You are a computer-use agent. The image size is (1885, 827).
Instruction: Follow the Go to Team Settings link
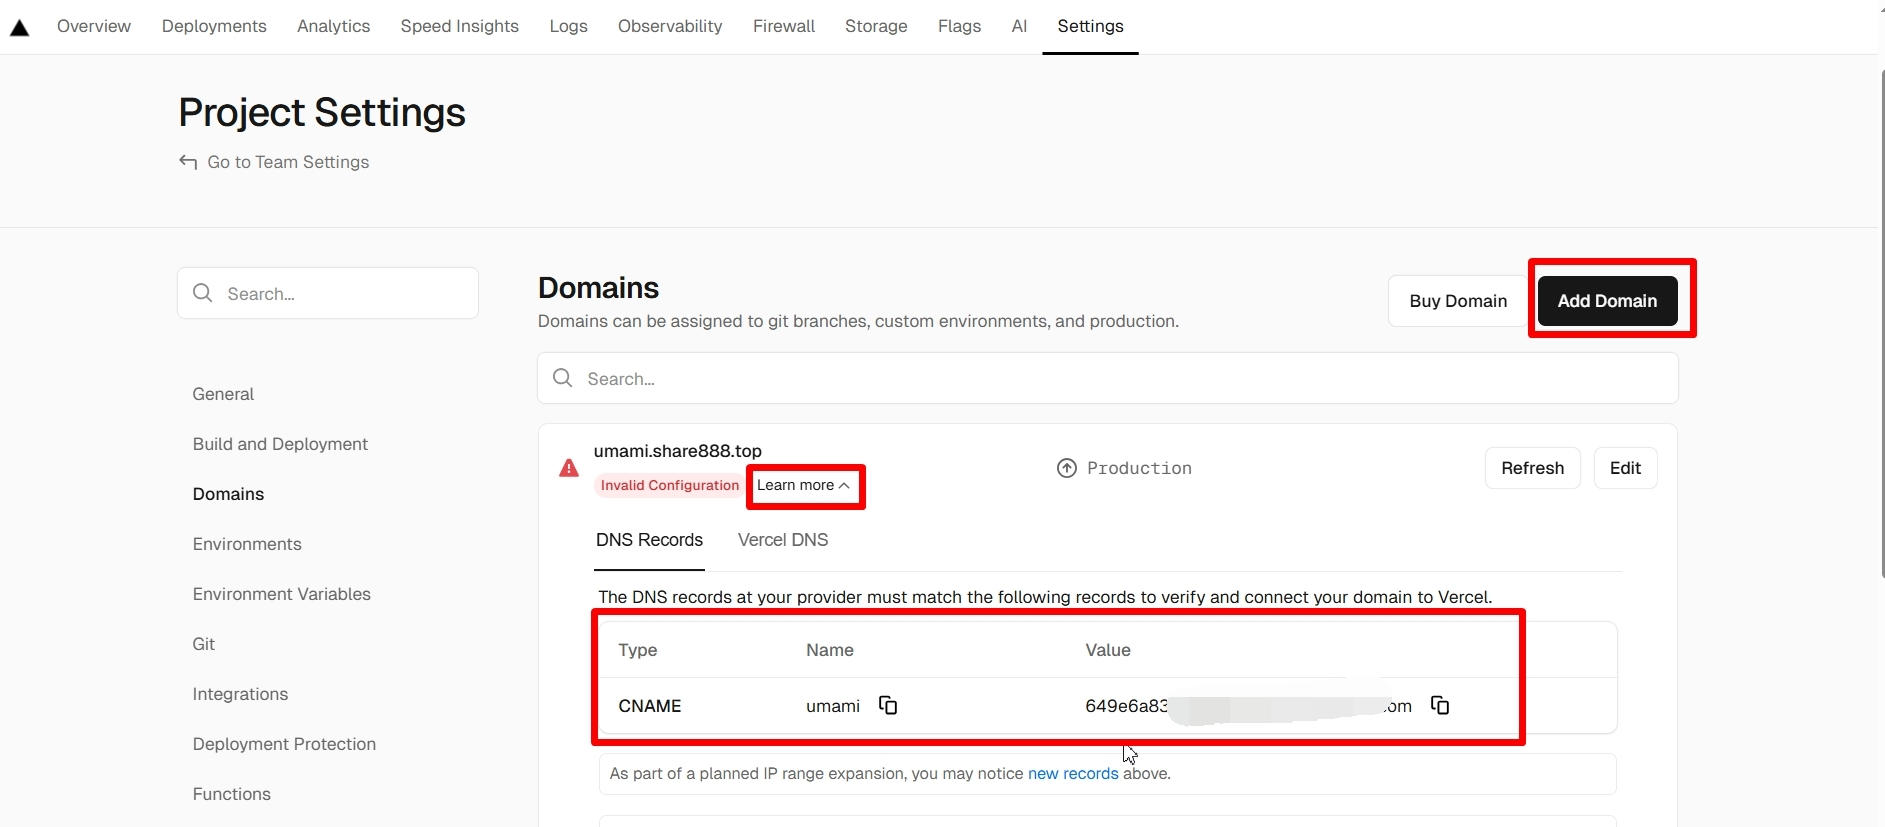click(x=288, y=162)
